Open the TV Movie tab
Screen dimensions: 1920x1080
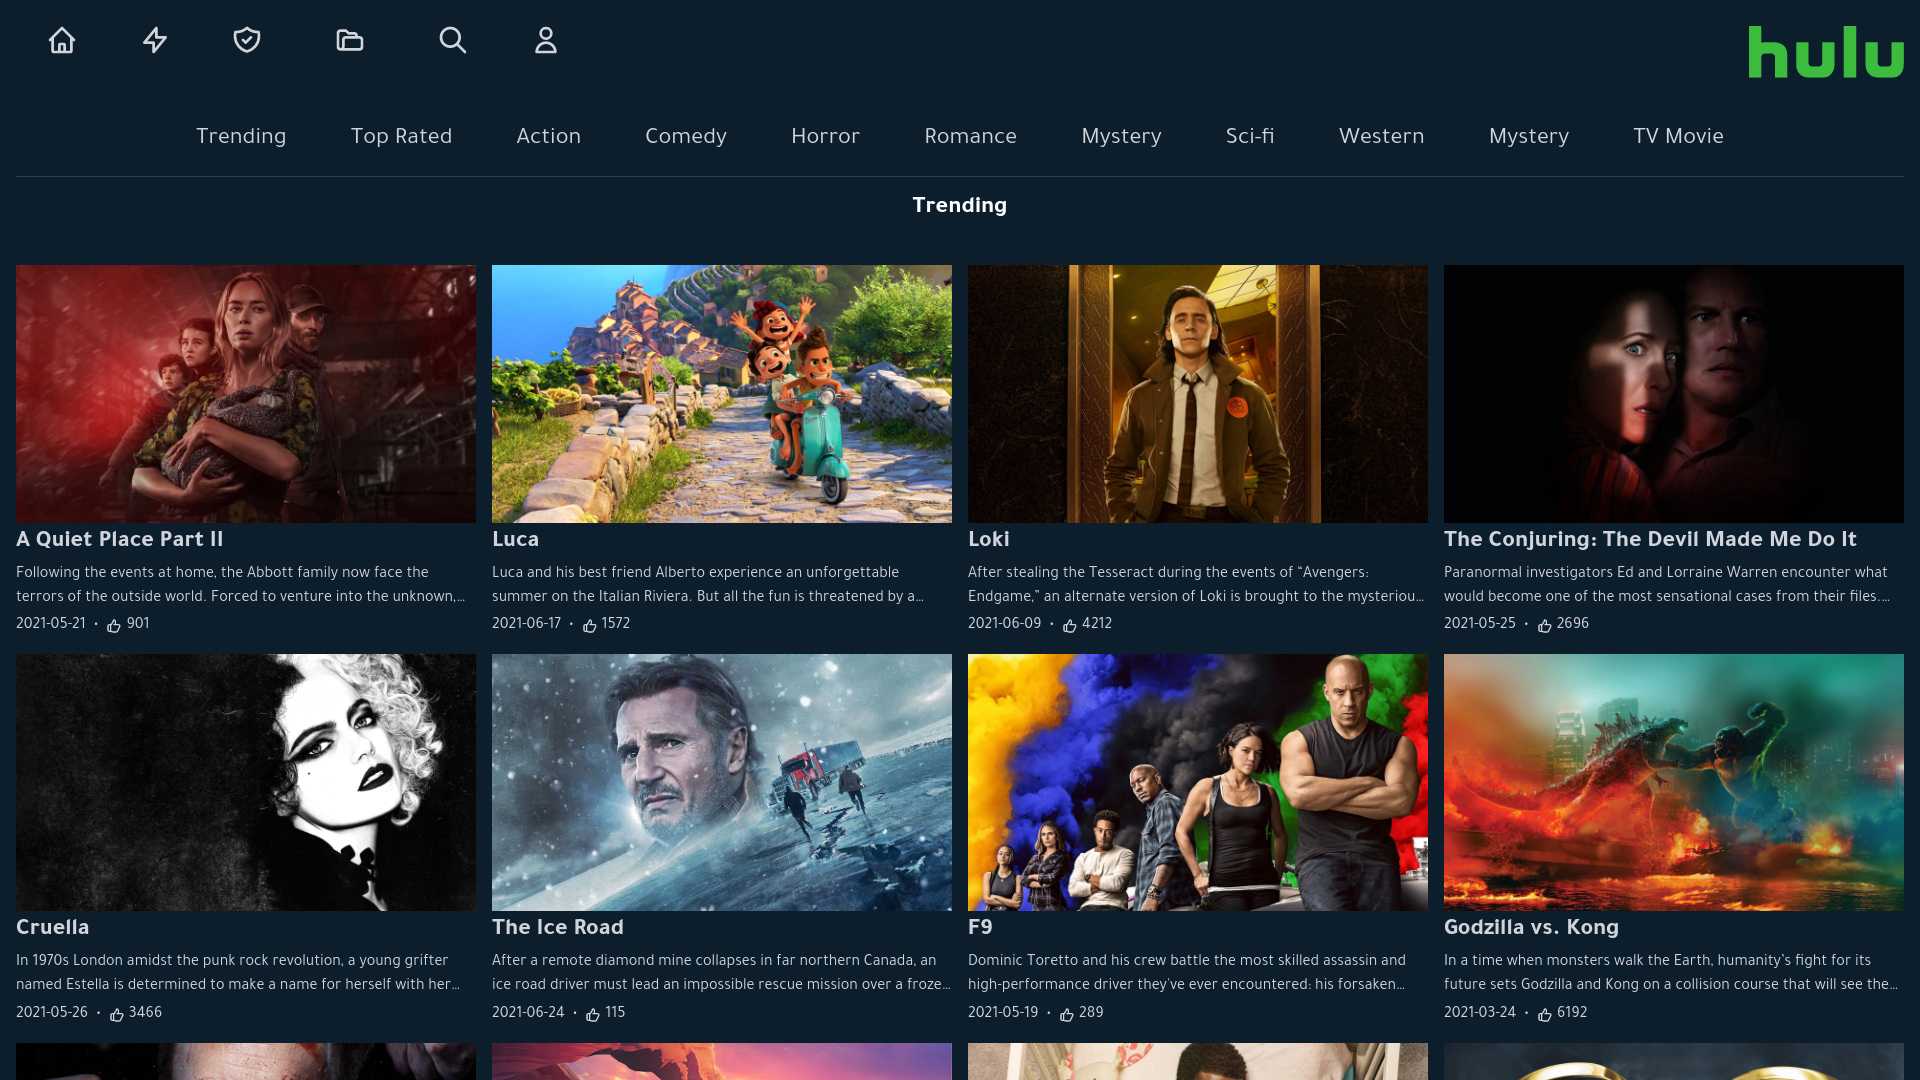coord(1678,136)
